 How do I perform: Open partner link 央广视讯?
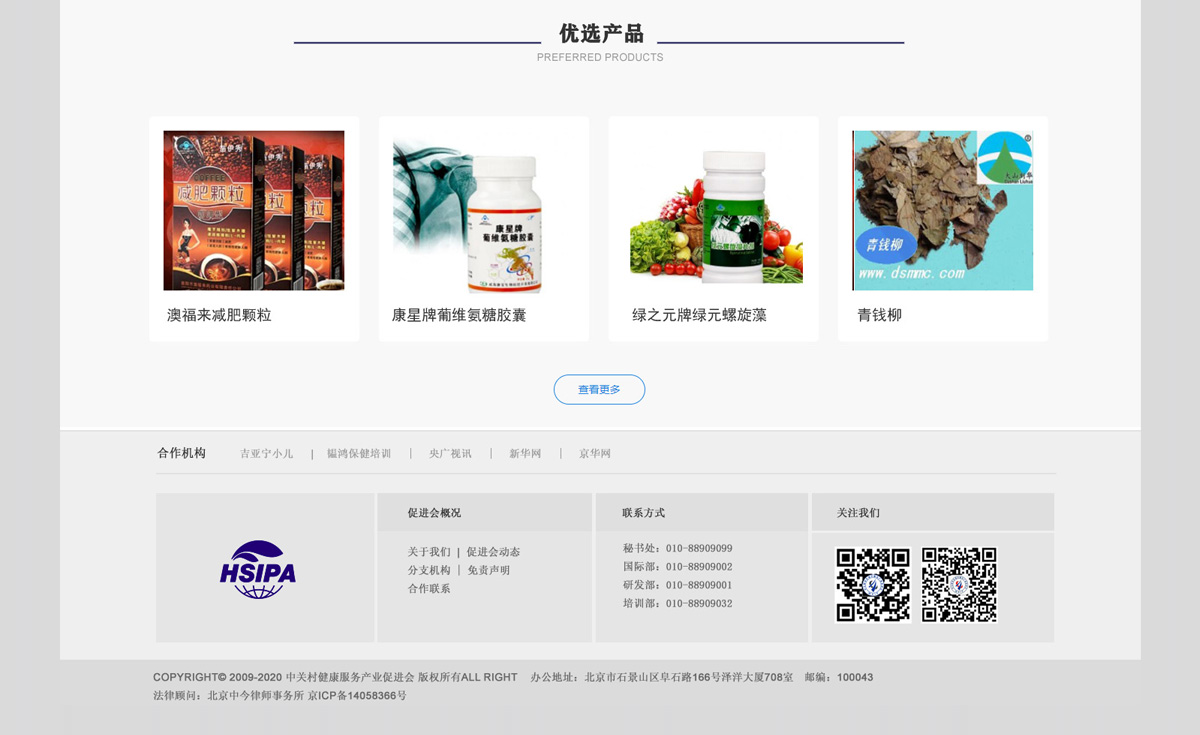coord(450,454)
